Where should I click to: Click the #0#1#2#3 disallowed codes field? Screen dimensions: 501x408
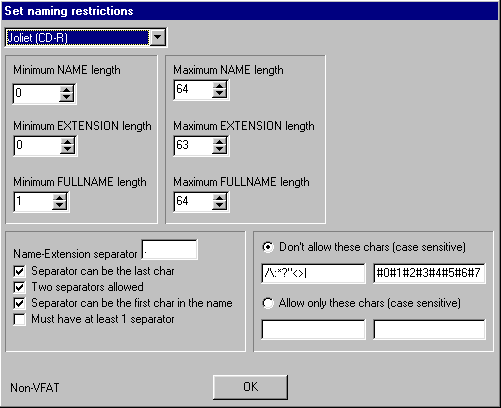429,273
